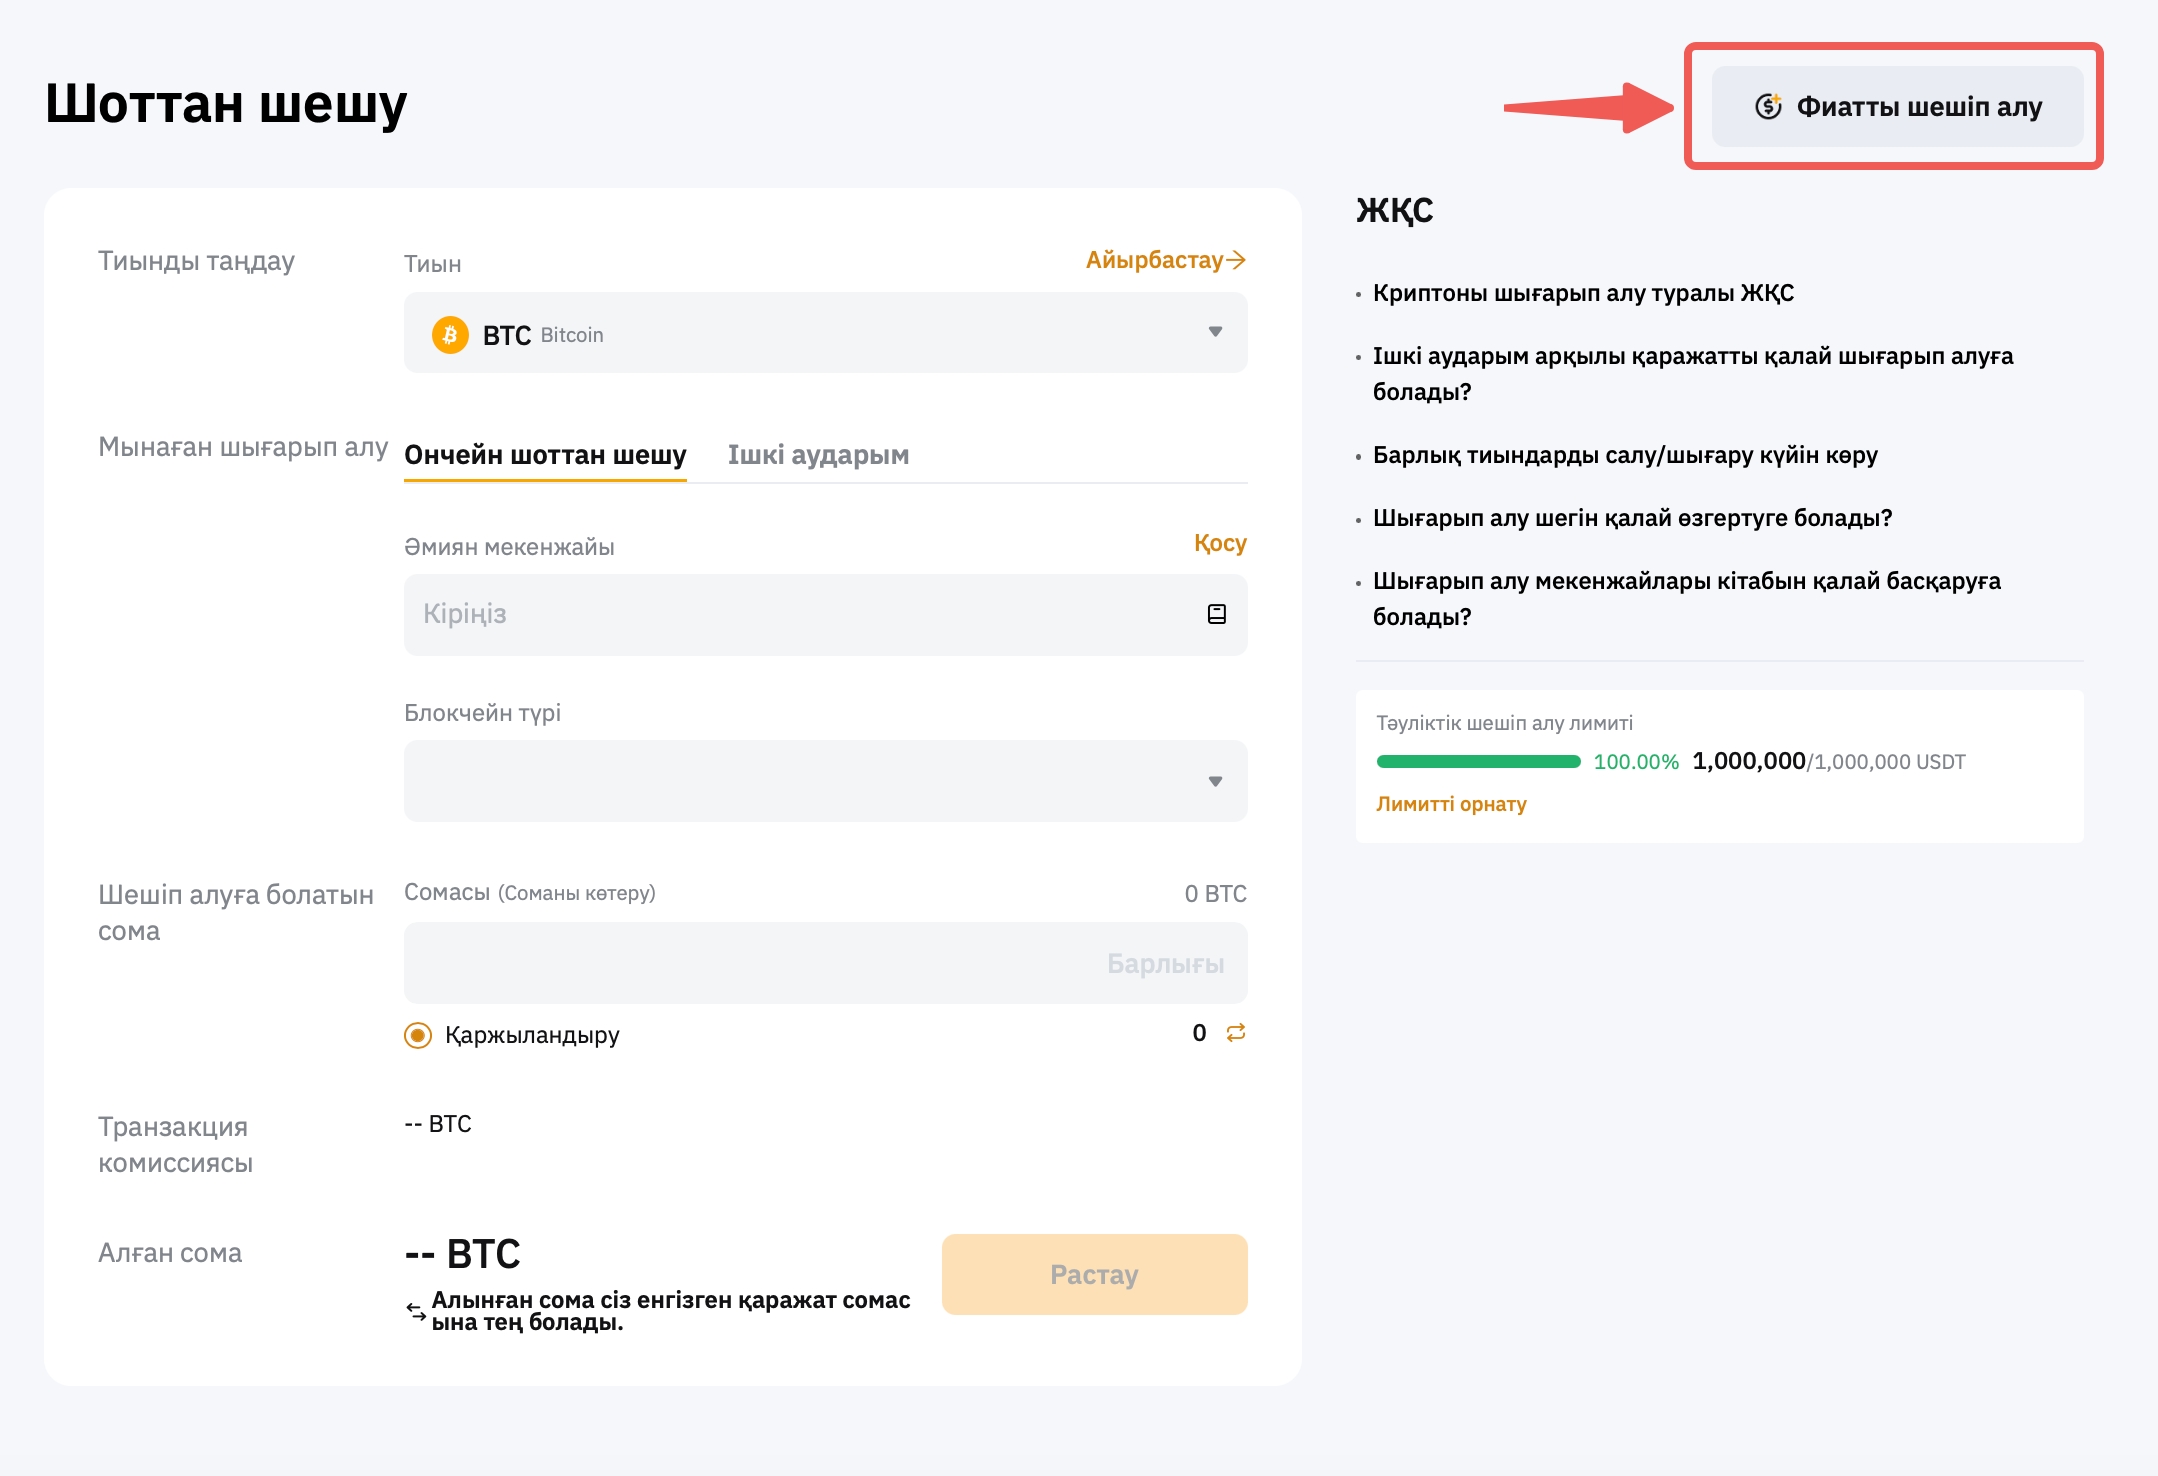This screenshot has height=1476, width=2158.
Task: Click the orange swap arrows icon
Action: 1236,1033
